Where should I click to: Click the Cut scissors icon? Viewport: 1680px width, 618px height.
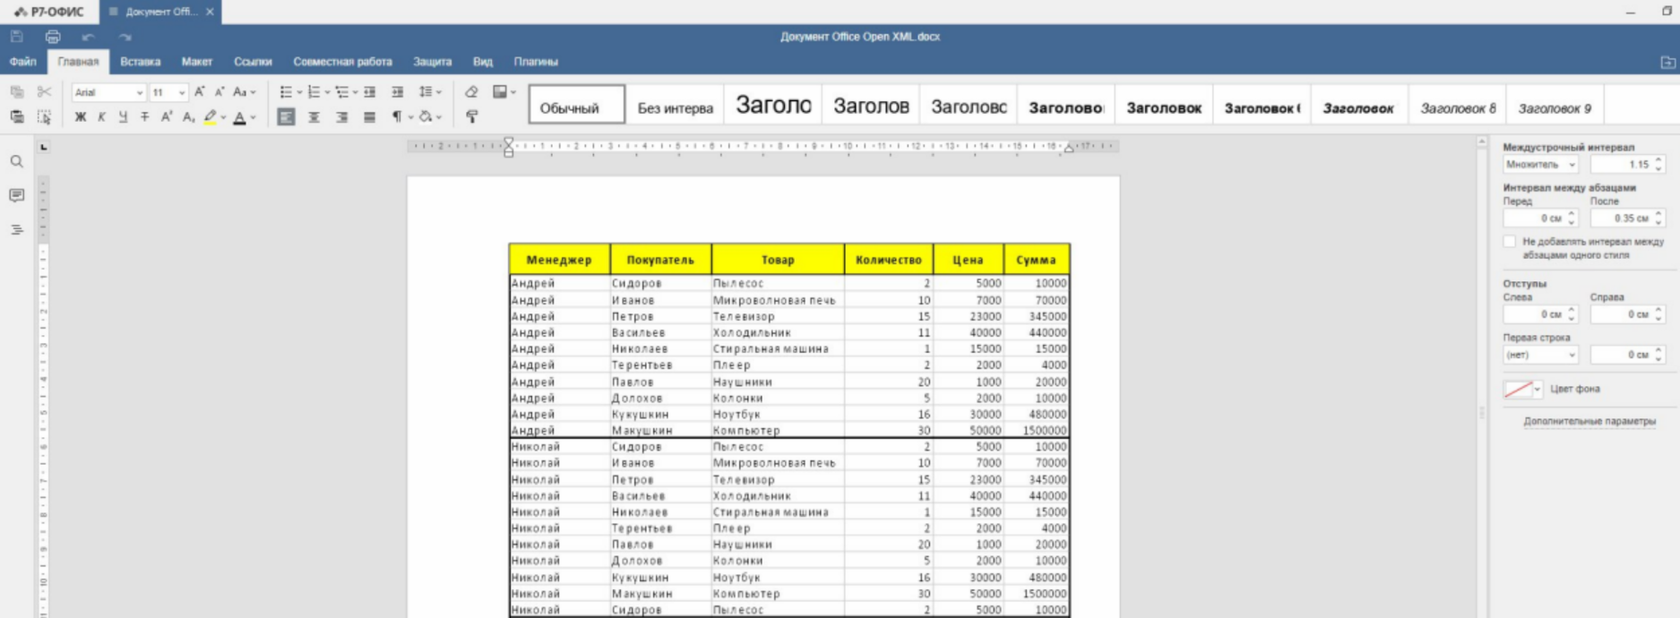point(44,92)
